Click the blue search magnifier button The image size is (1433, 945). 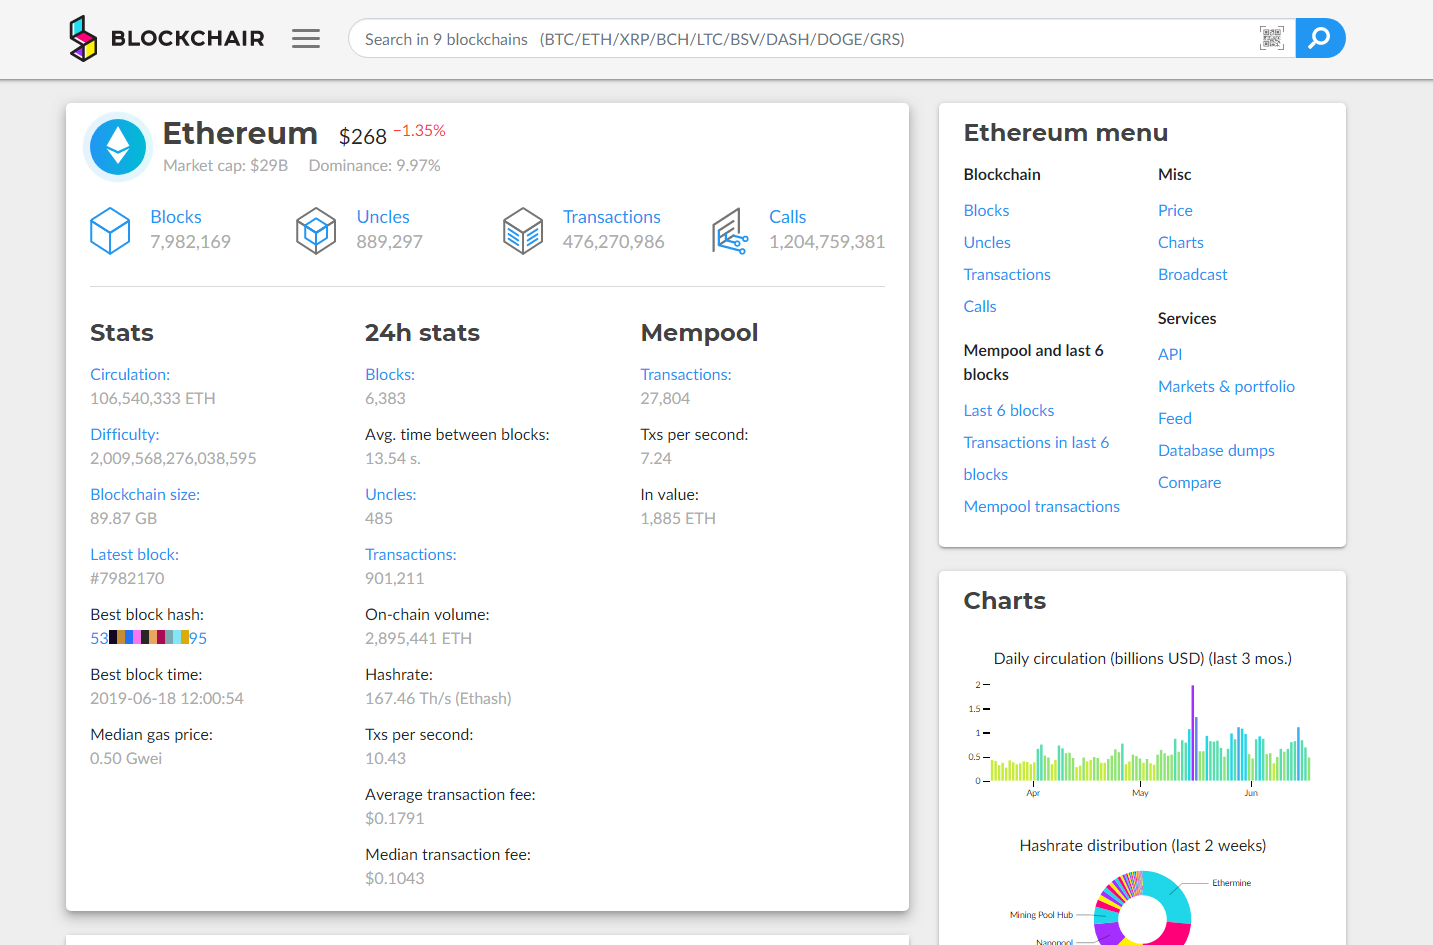point(1320,39)
